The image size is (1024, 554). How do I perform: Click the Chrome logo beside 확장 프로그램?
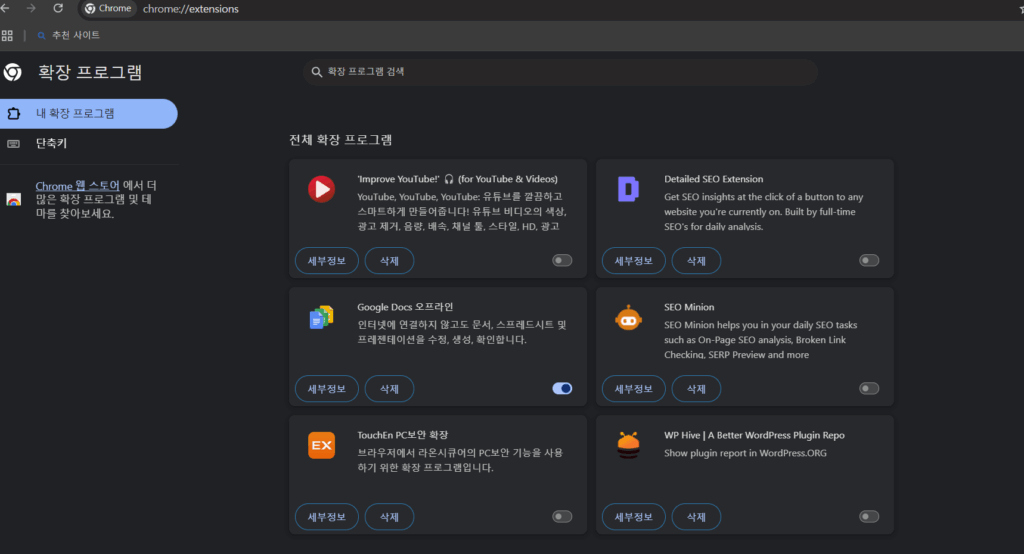[x=12, y=72]
